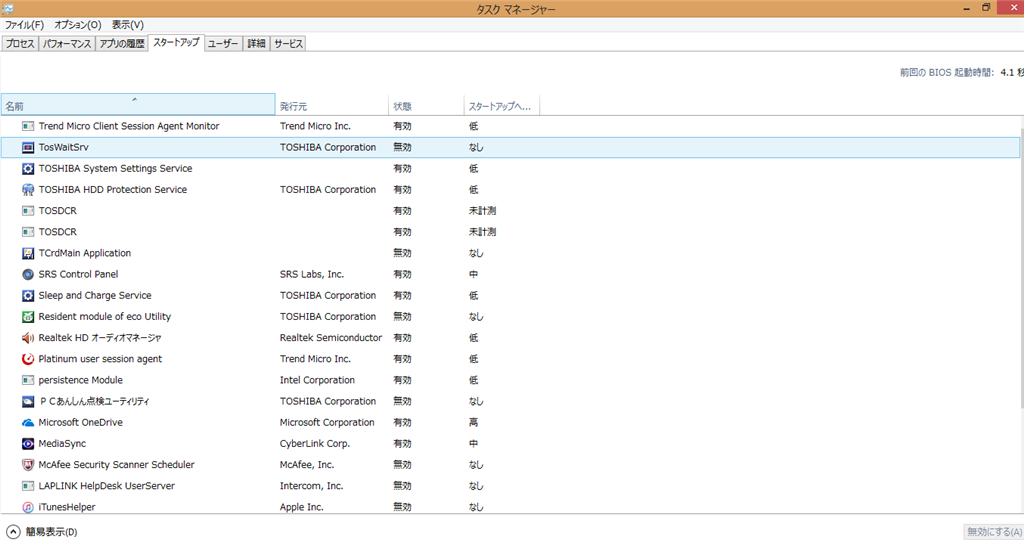Click the Realtek Semiconductor publisher cell

[330, 338]
